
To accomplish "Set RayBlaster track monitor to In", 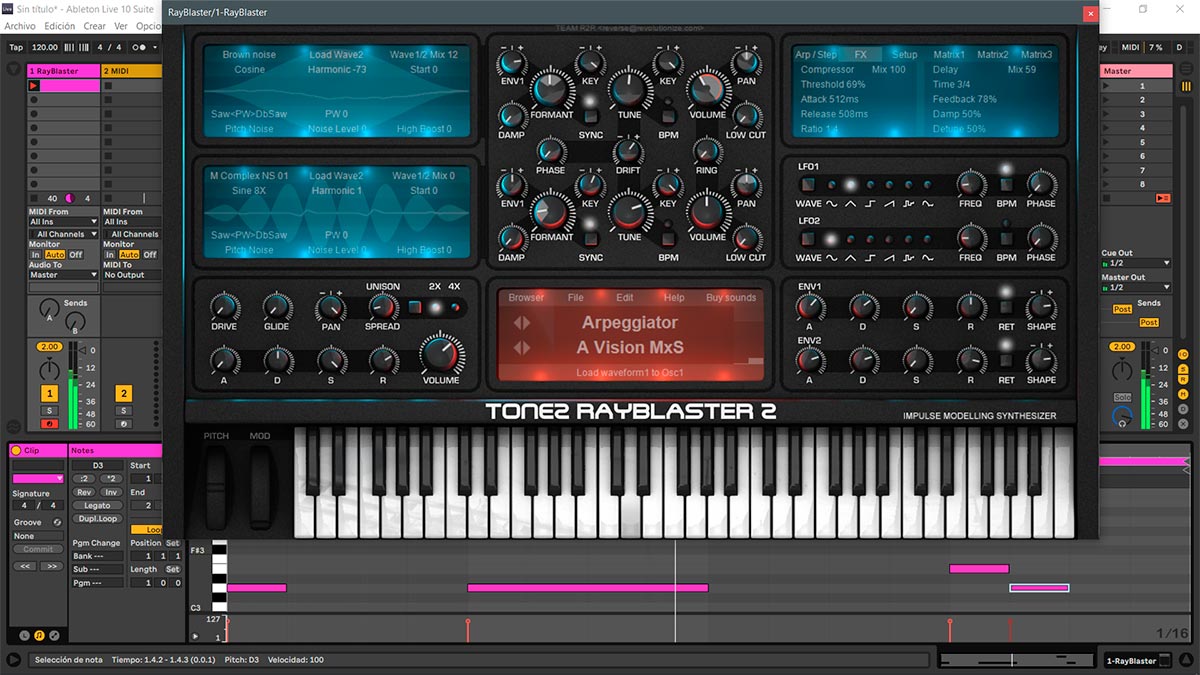I will tap(35, 255).
